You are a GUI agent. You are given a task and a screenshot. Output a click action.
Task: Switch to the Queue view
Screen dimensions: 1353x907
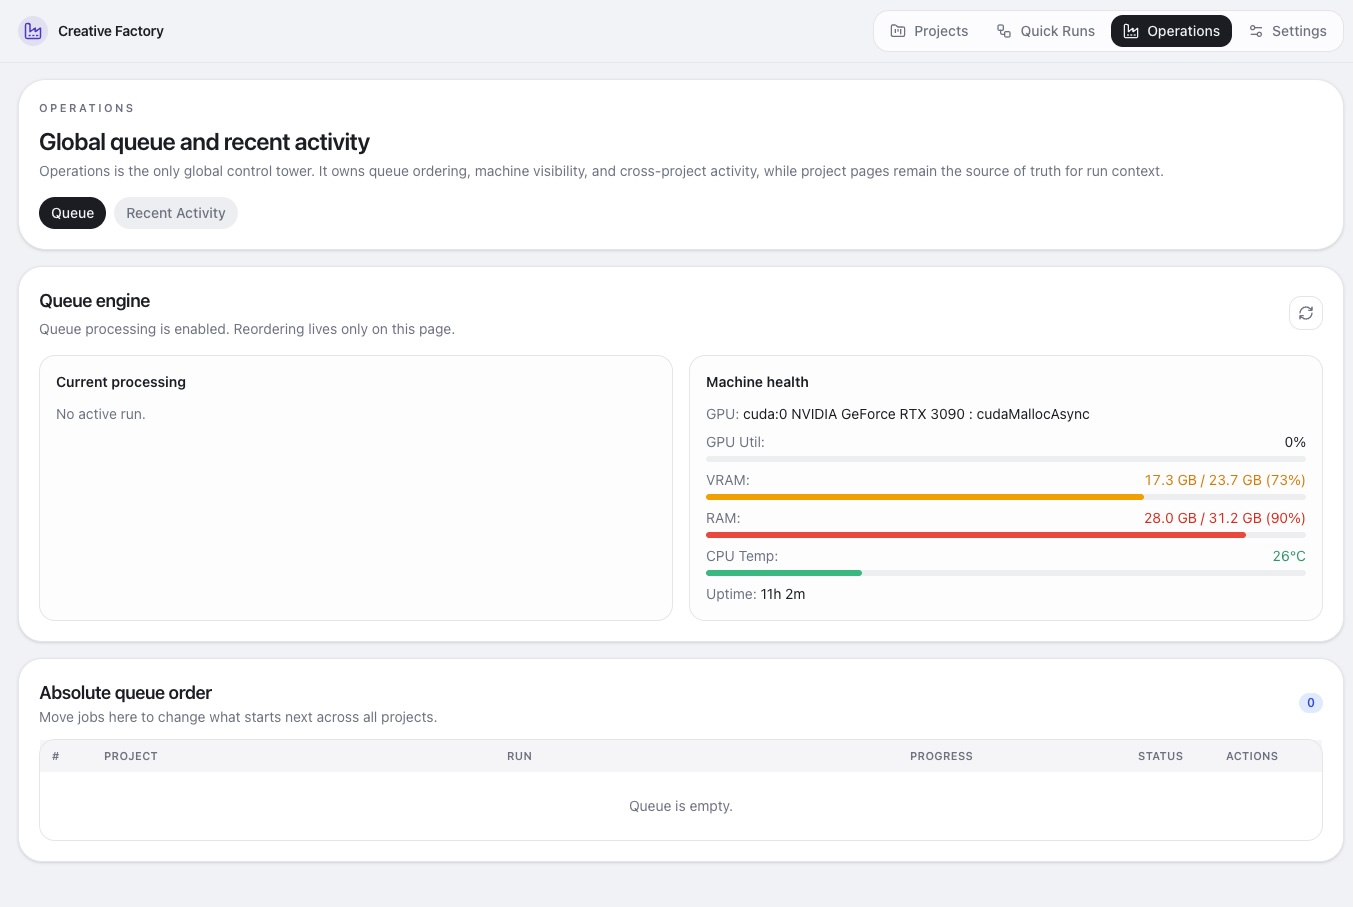[x=72, y=213]
